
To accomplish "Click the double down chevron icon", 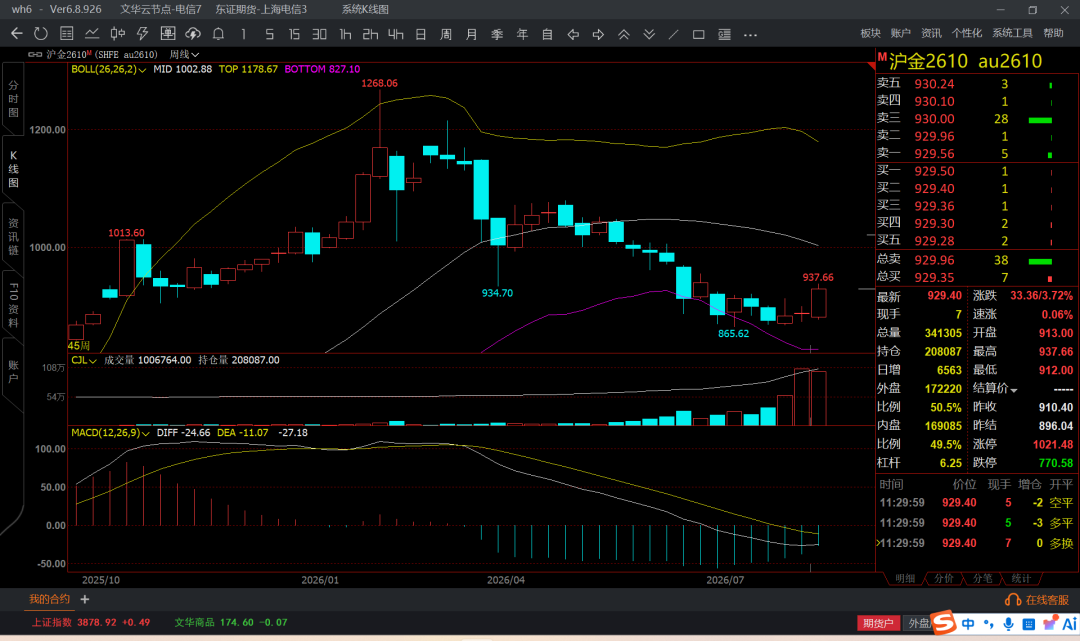I will pos(649,34).
